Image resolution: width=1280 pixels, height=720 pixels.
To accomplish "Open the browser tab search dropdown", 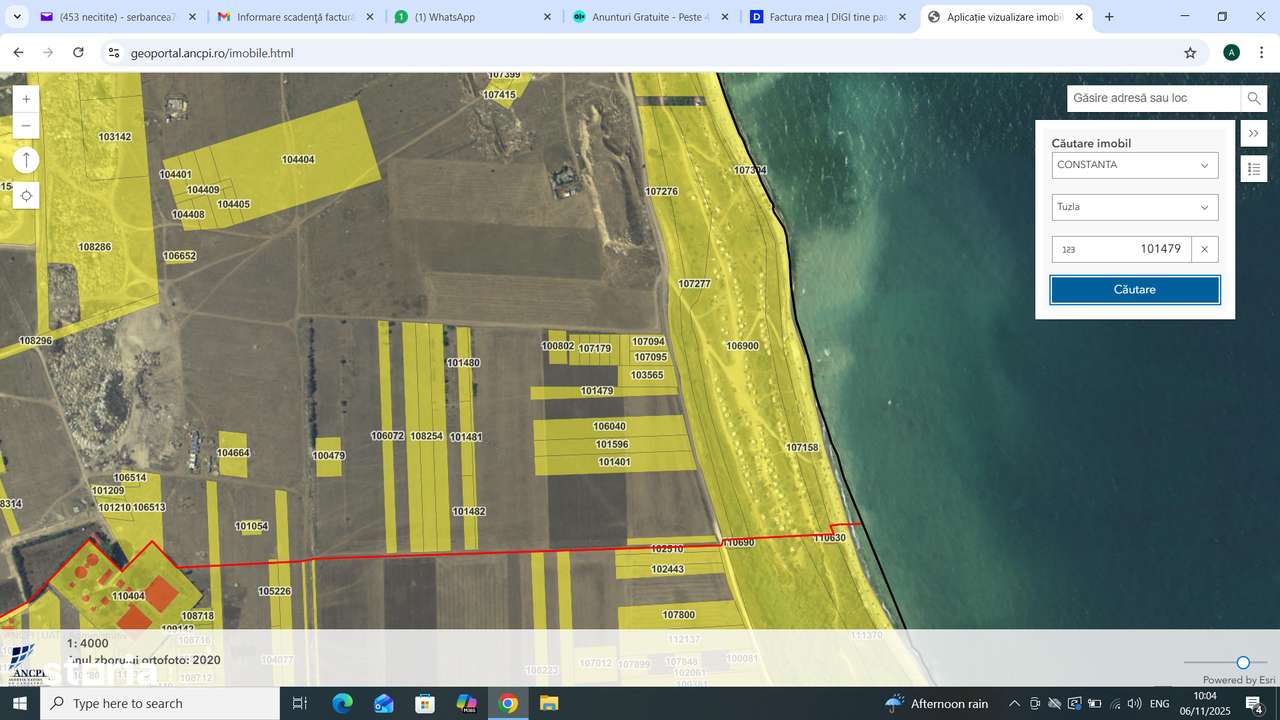I will click(17, 17).
